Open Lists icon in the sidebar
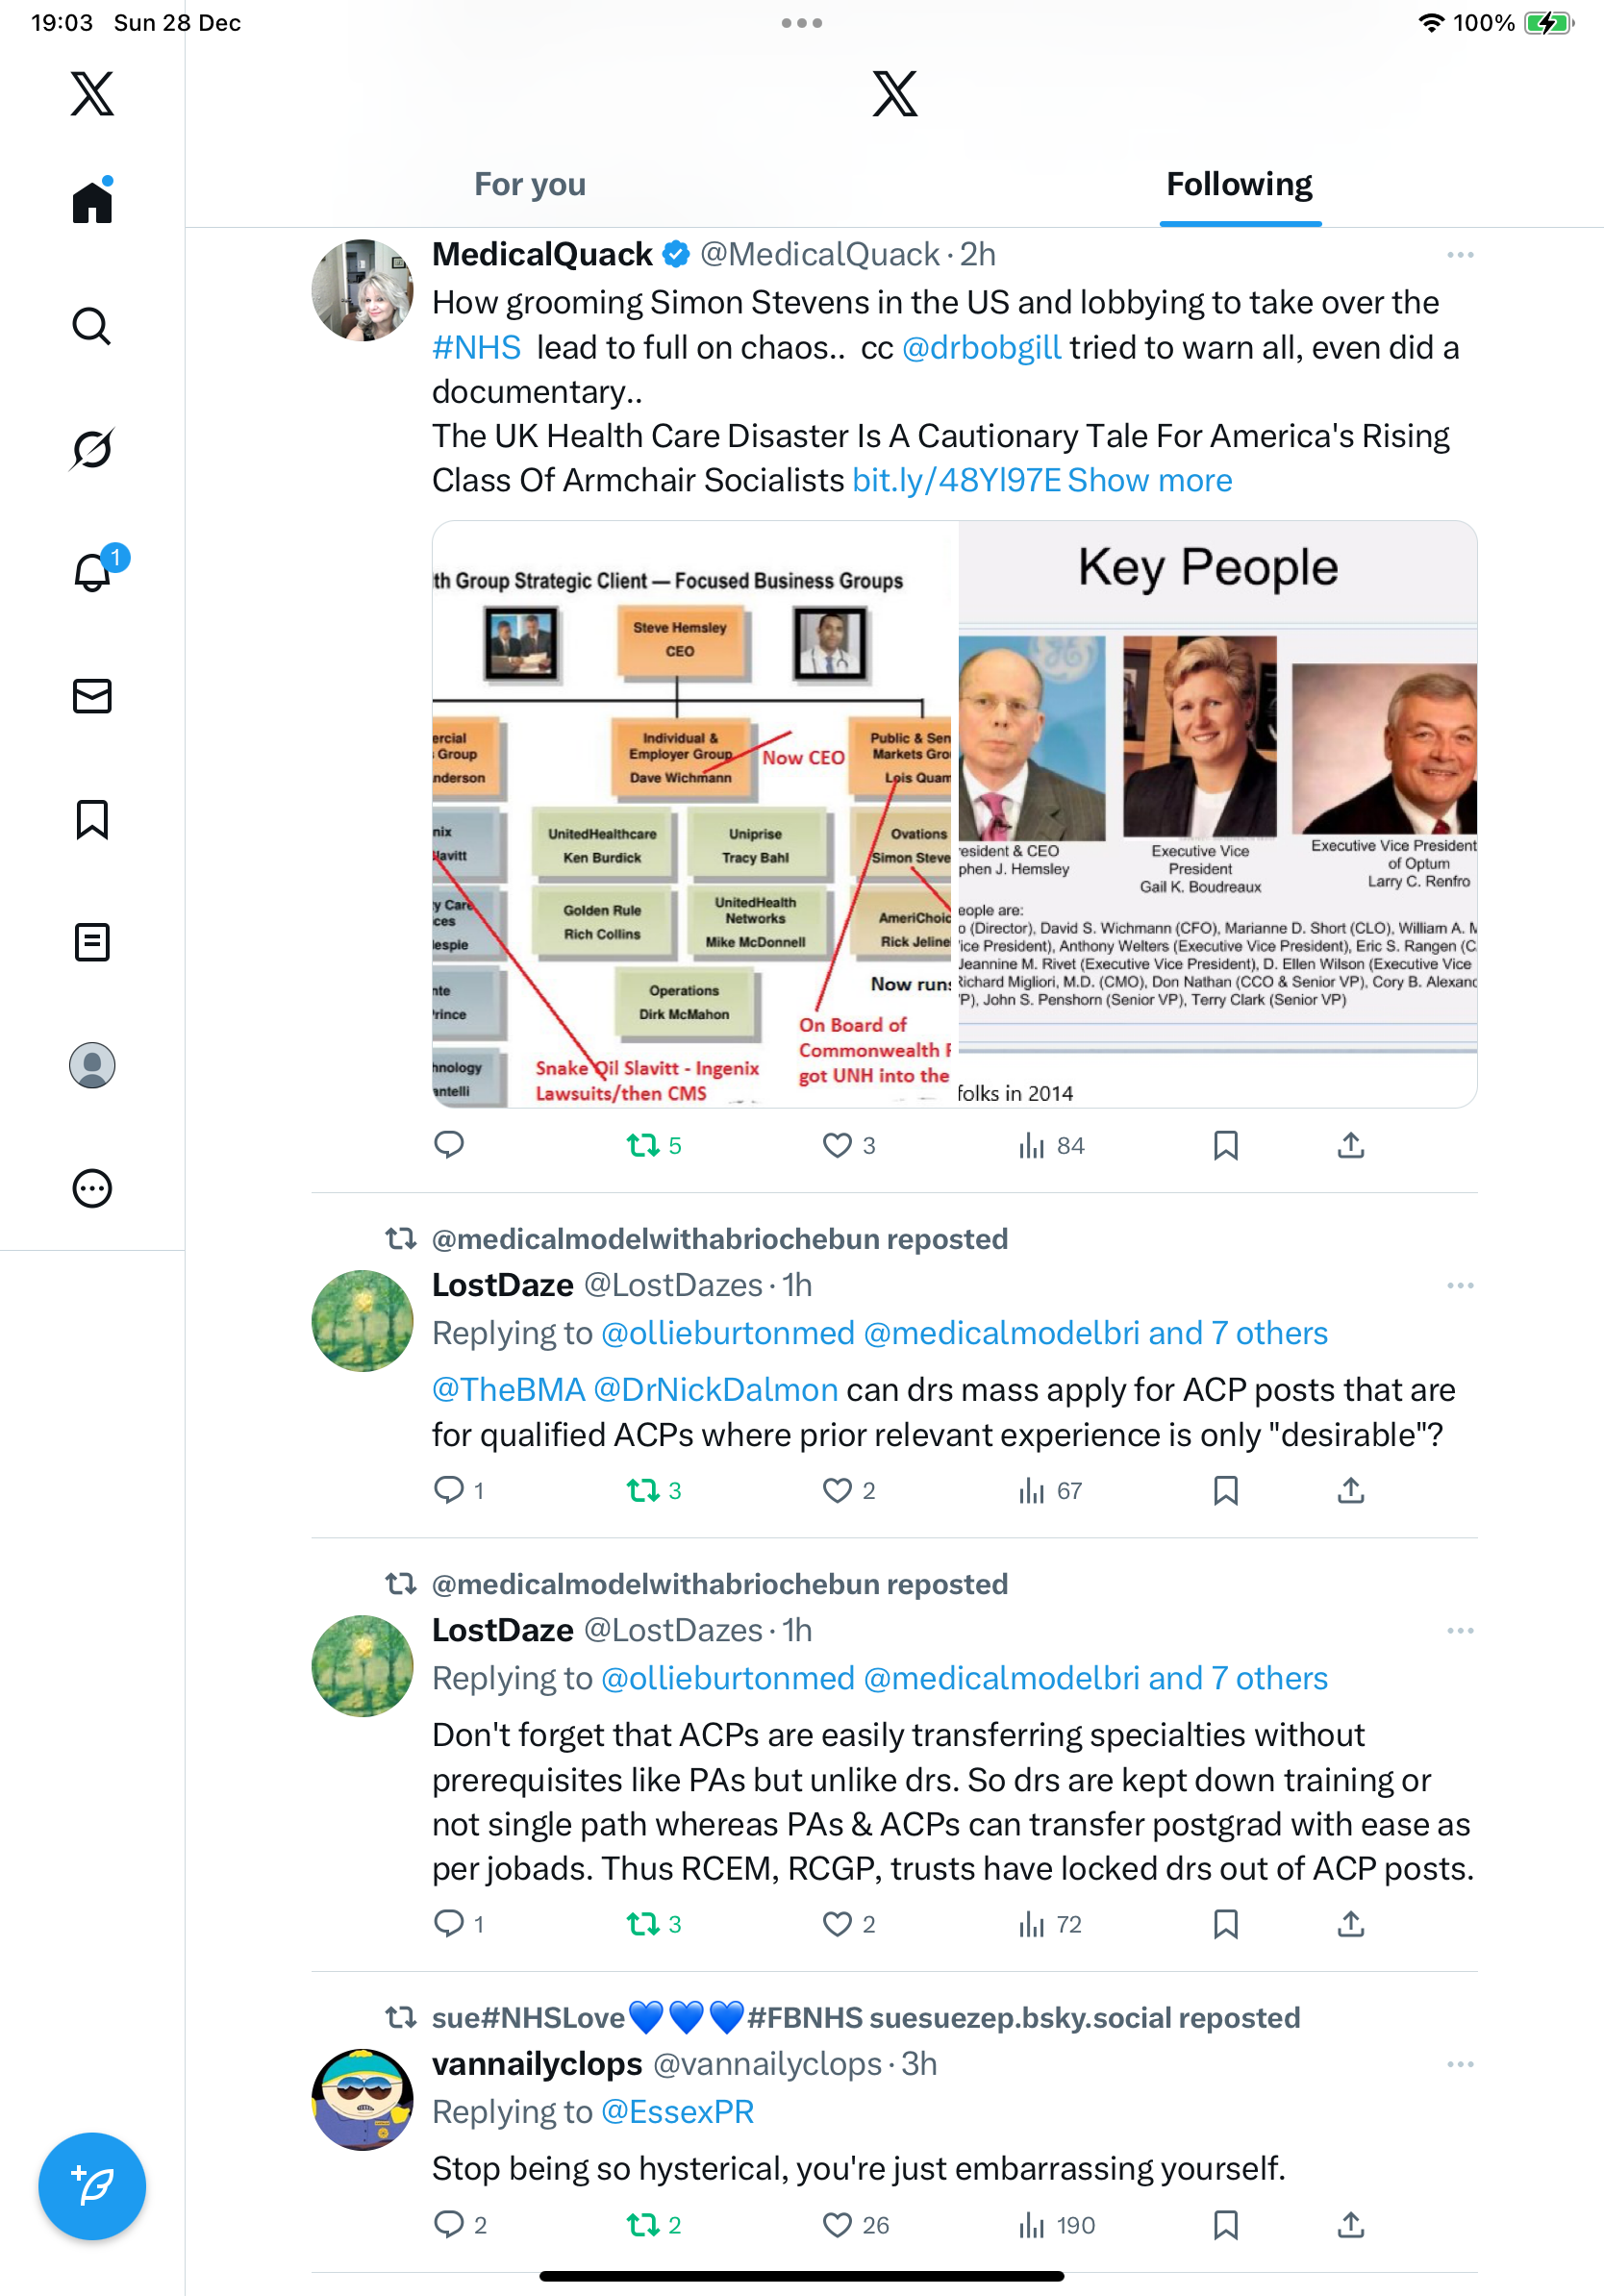1604x2296 pixels. tap(92, 942)
